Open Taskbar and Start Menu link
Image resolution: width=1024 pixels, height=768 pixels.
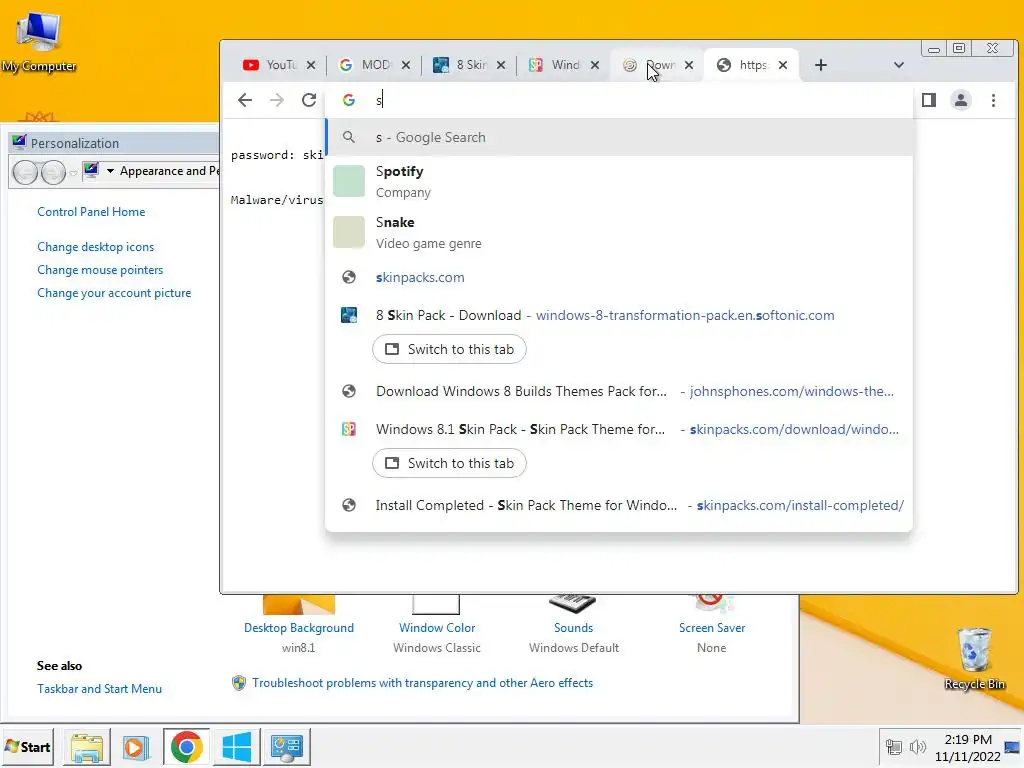point(99,688)
